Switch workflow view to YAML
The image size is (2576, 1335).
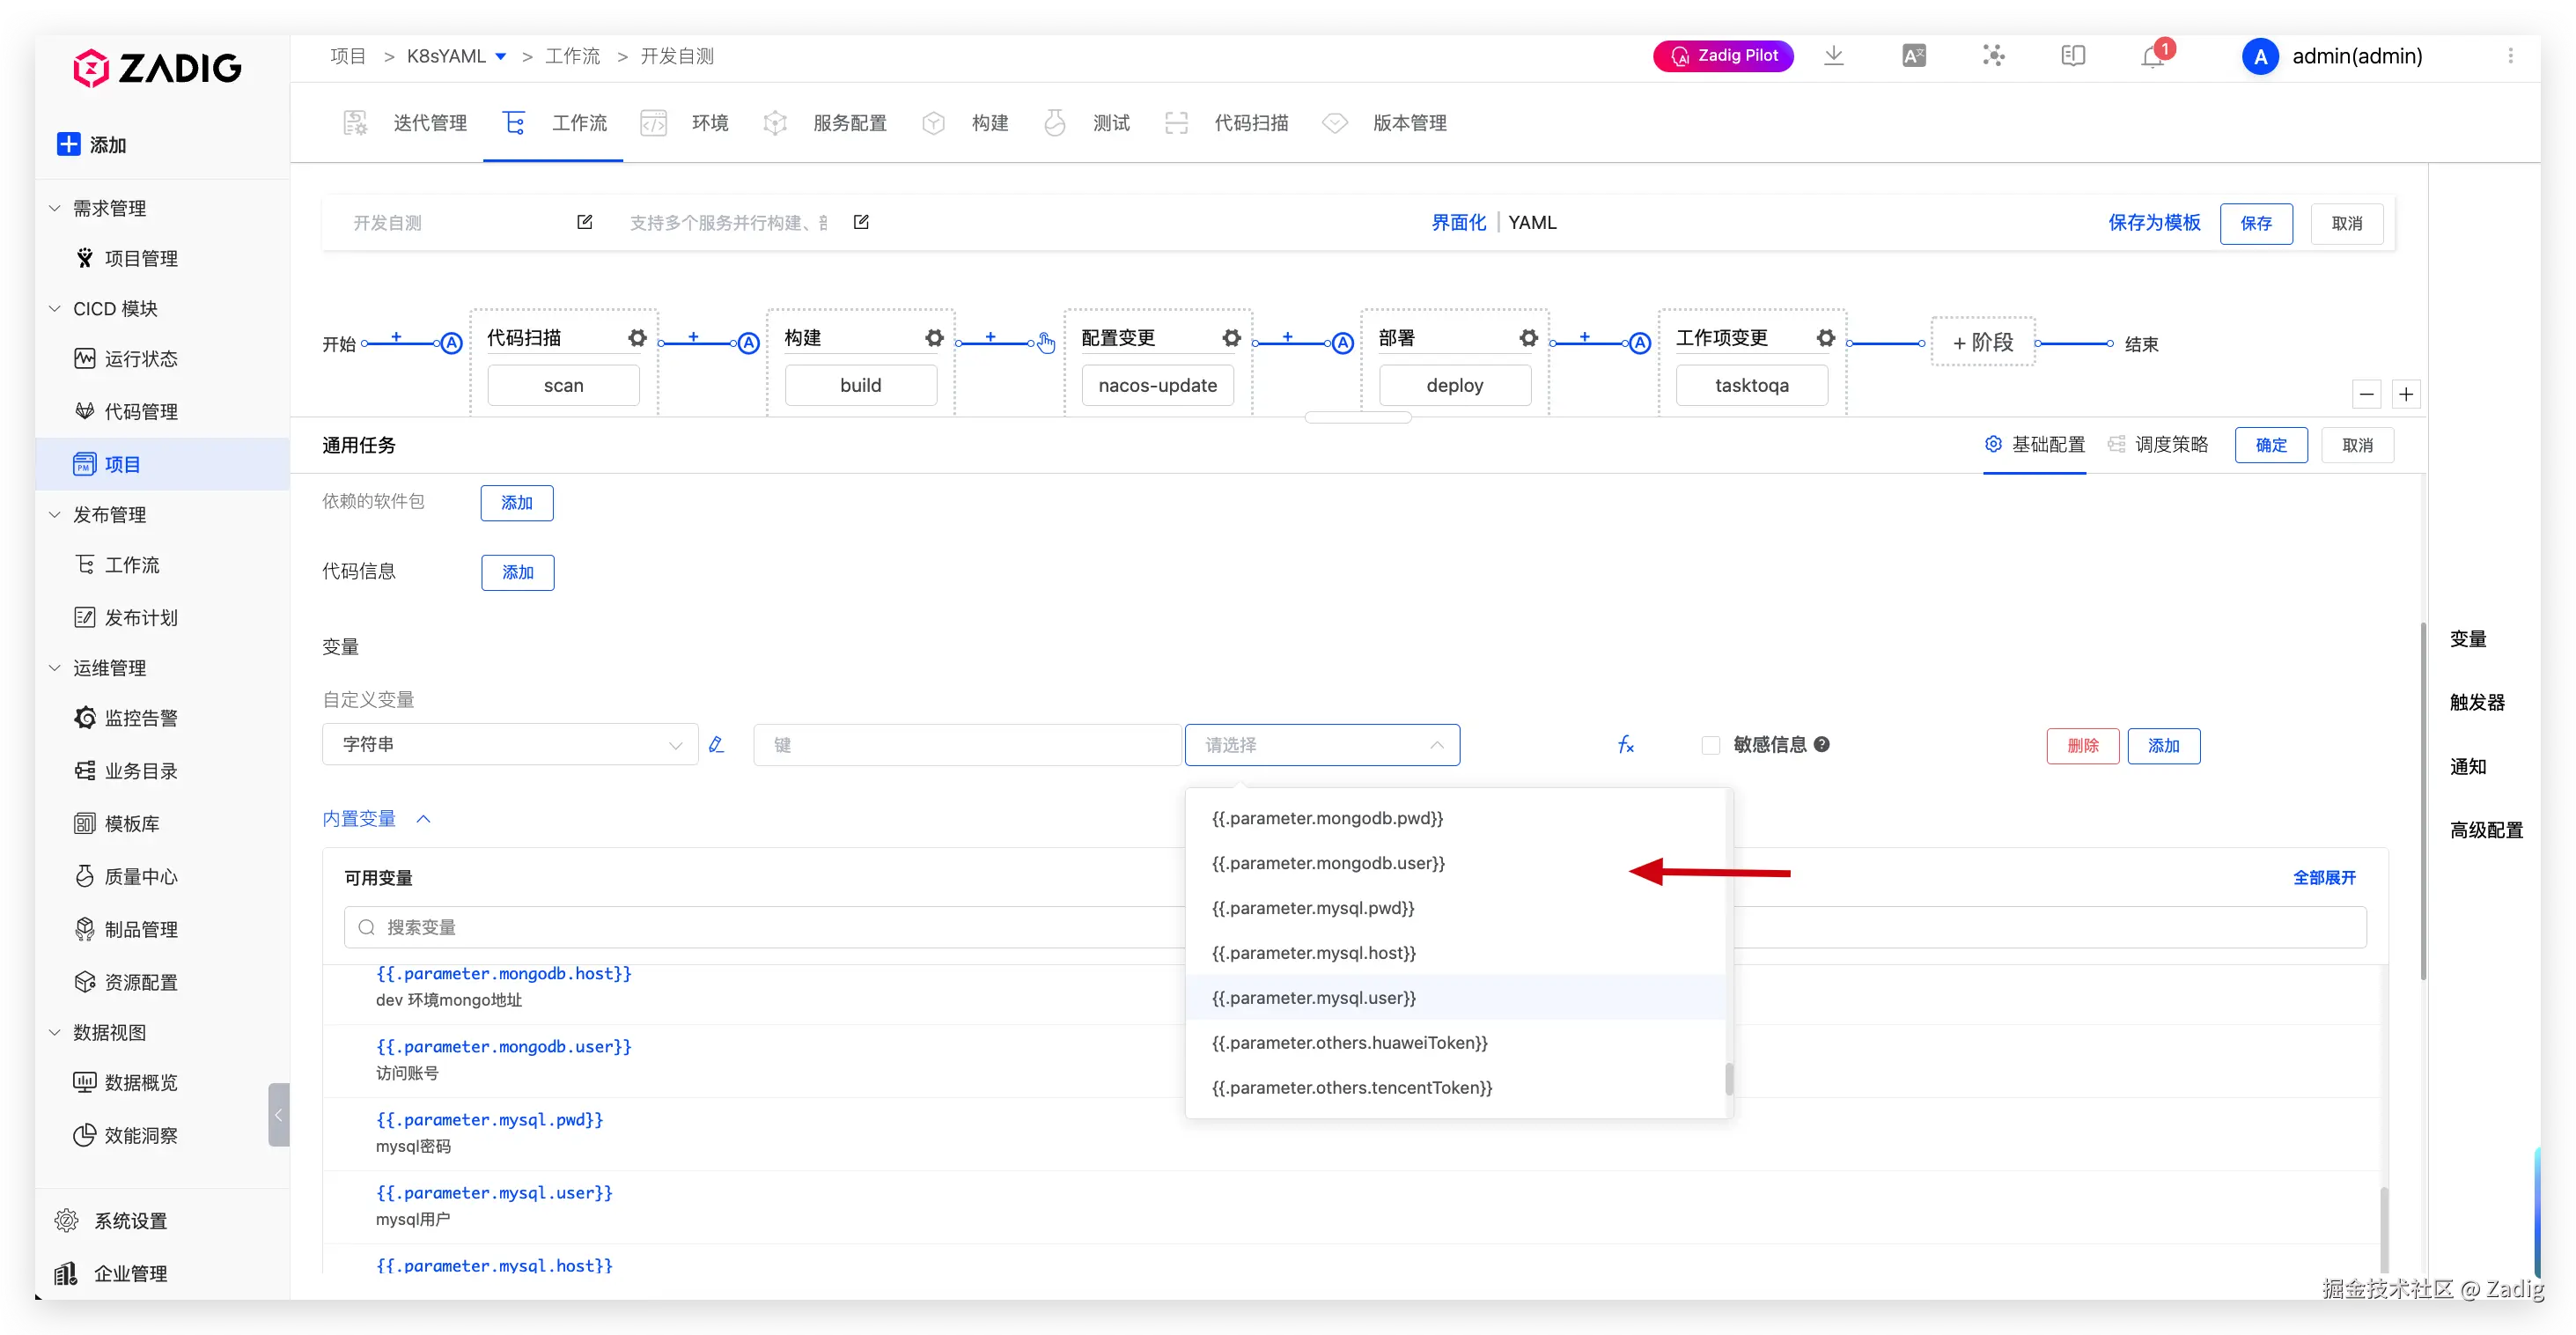tap(1532, 222)
